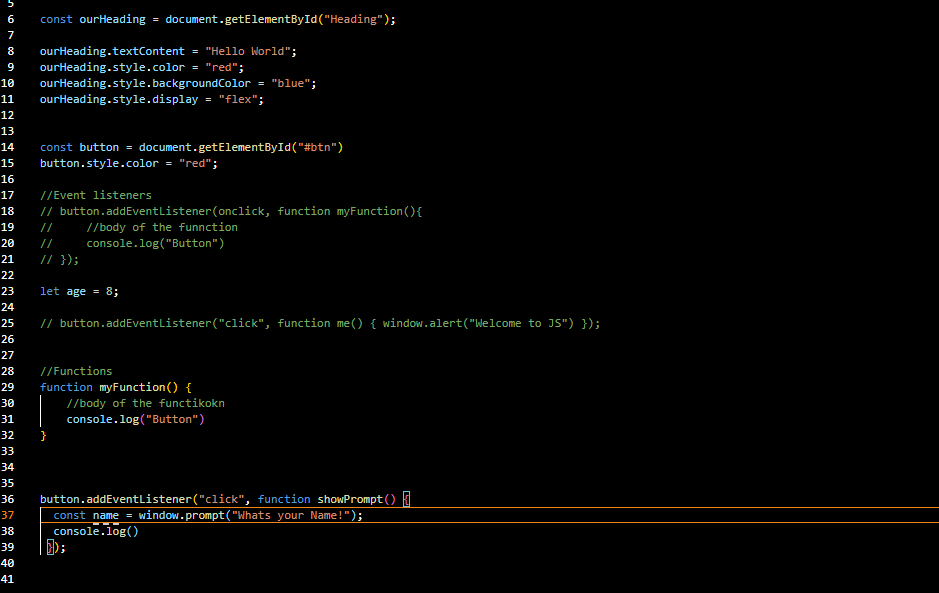Click "showPrompt" function name
The height and width of the screenshot is (593, 939).
click(350, 500)
